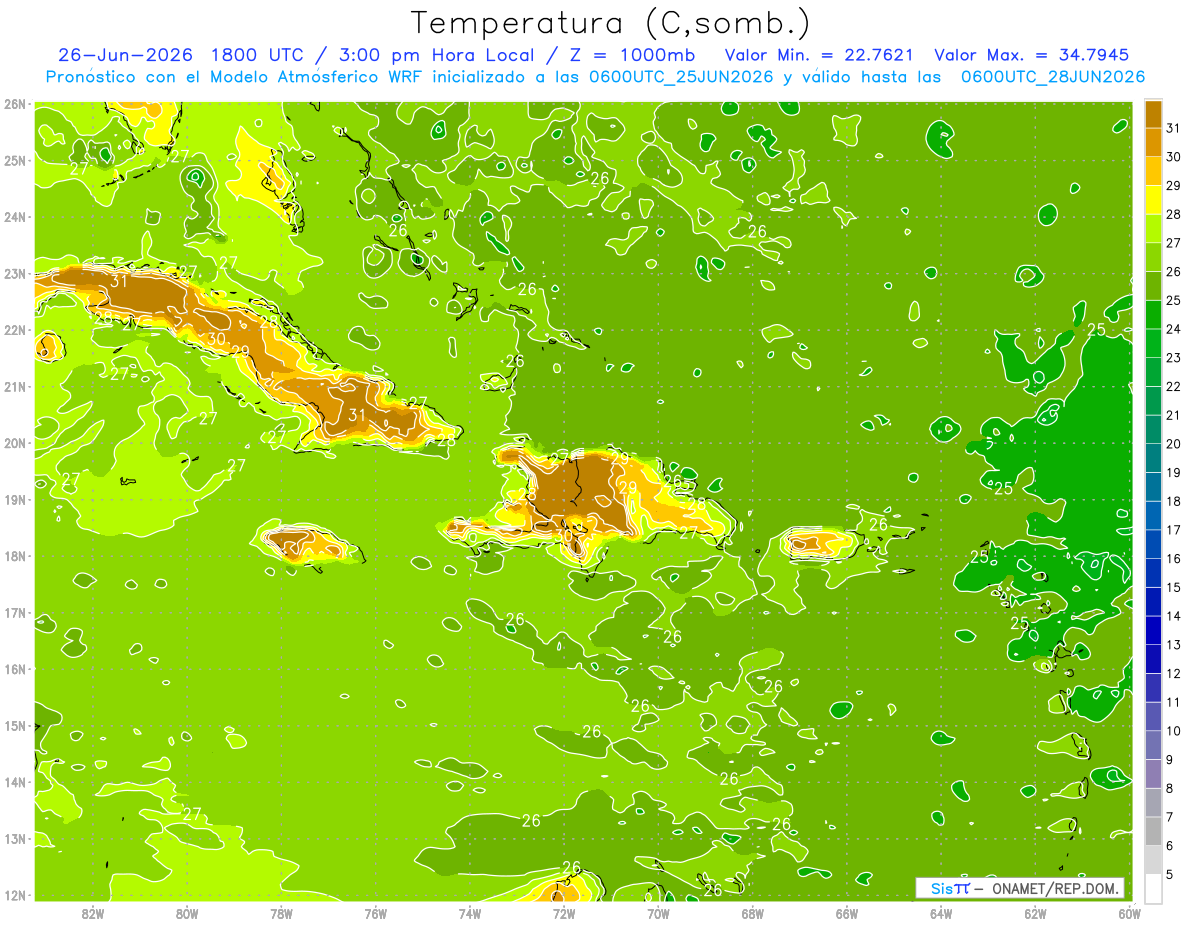Click the 70W longitude axis label
This screenshot has height=927, width=1200.
pyautogui.click(x=658, y=914)
